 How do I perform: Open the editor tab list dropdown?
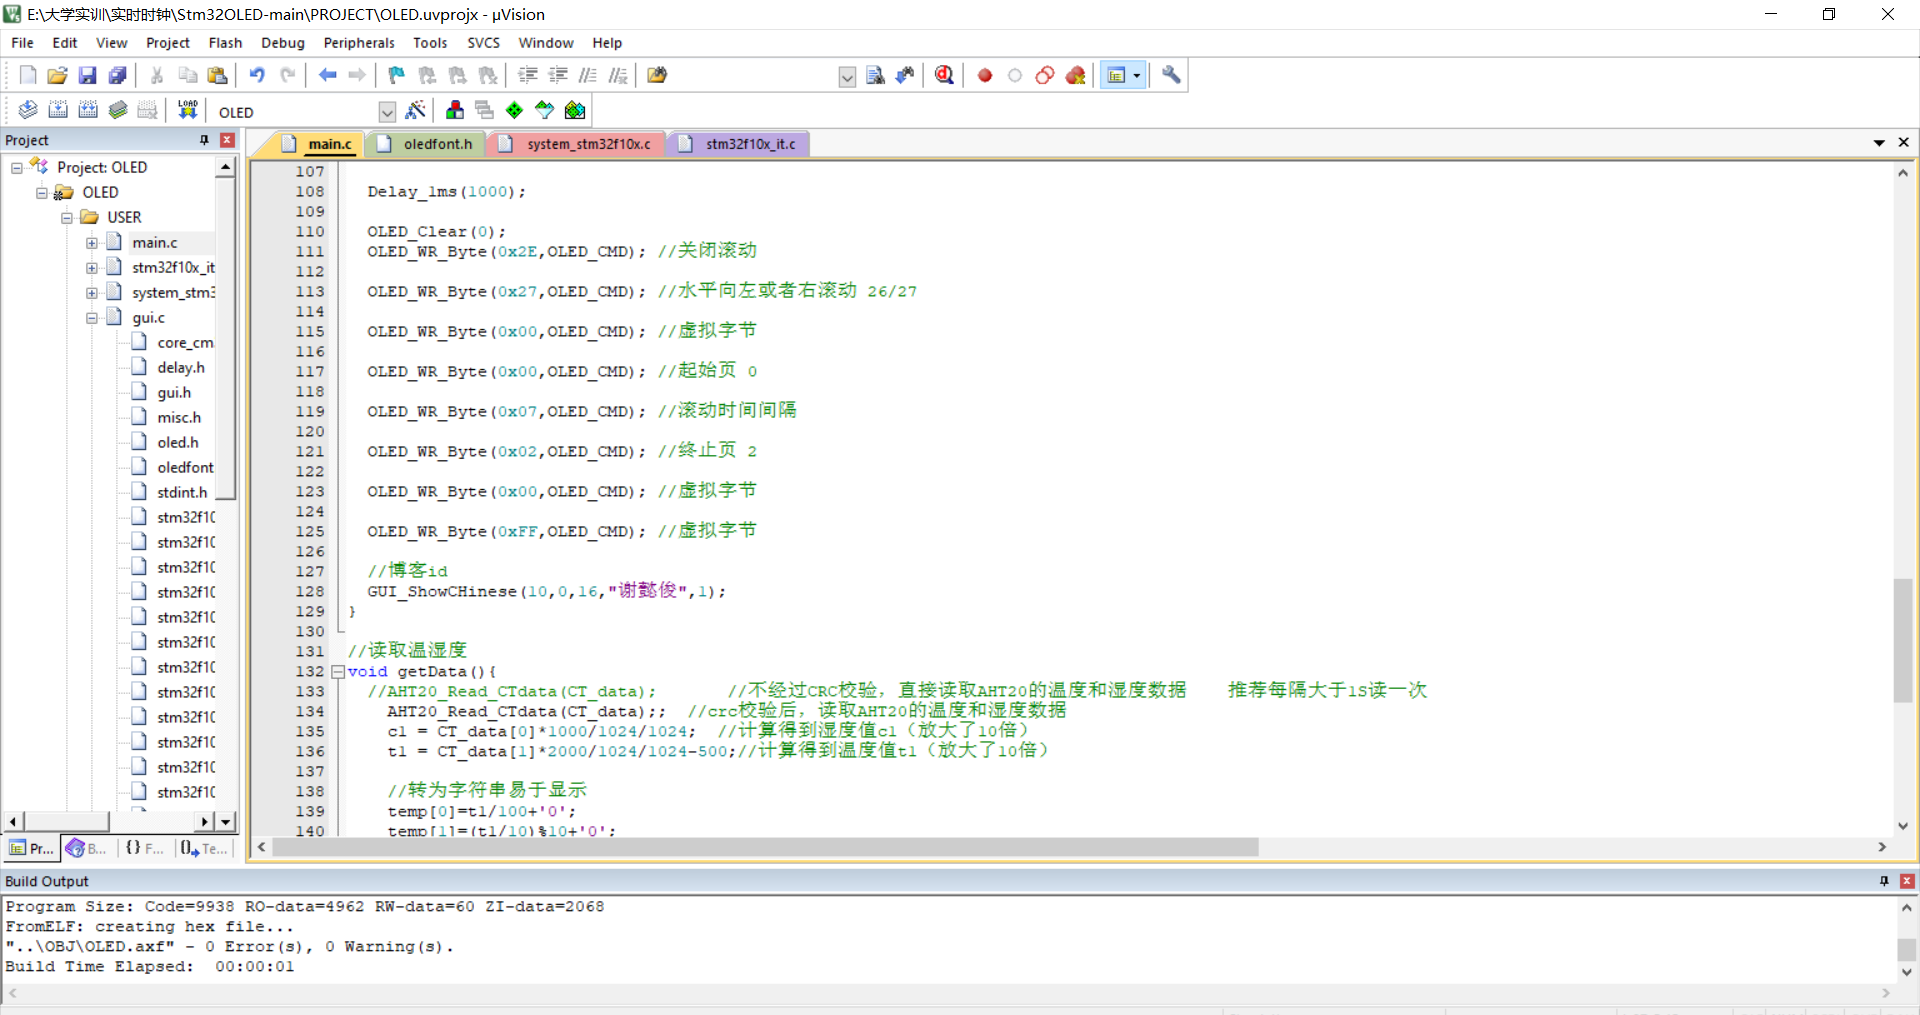[1879, 143]
